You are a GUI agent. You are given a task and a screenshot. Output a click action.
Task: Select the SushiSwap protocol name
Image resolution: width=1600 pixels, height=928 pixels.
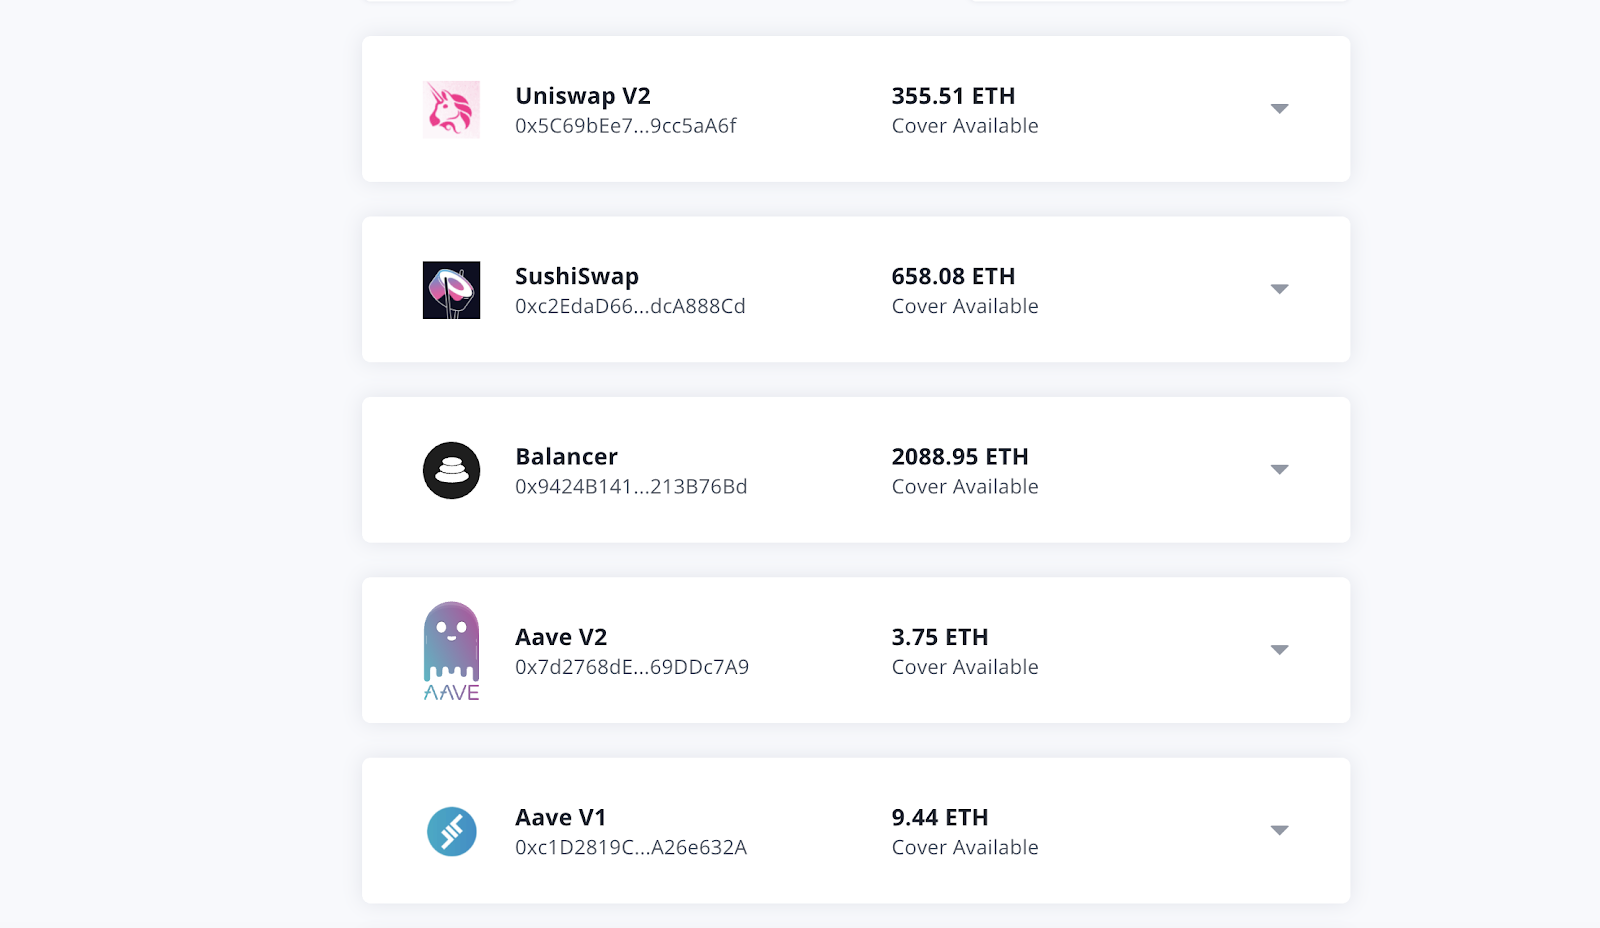(577, 276)
